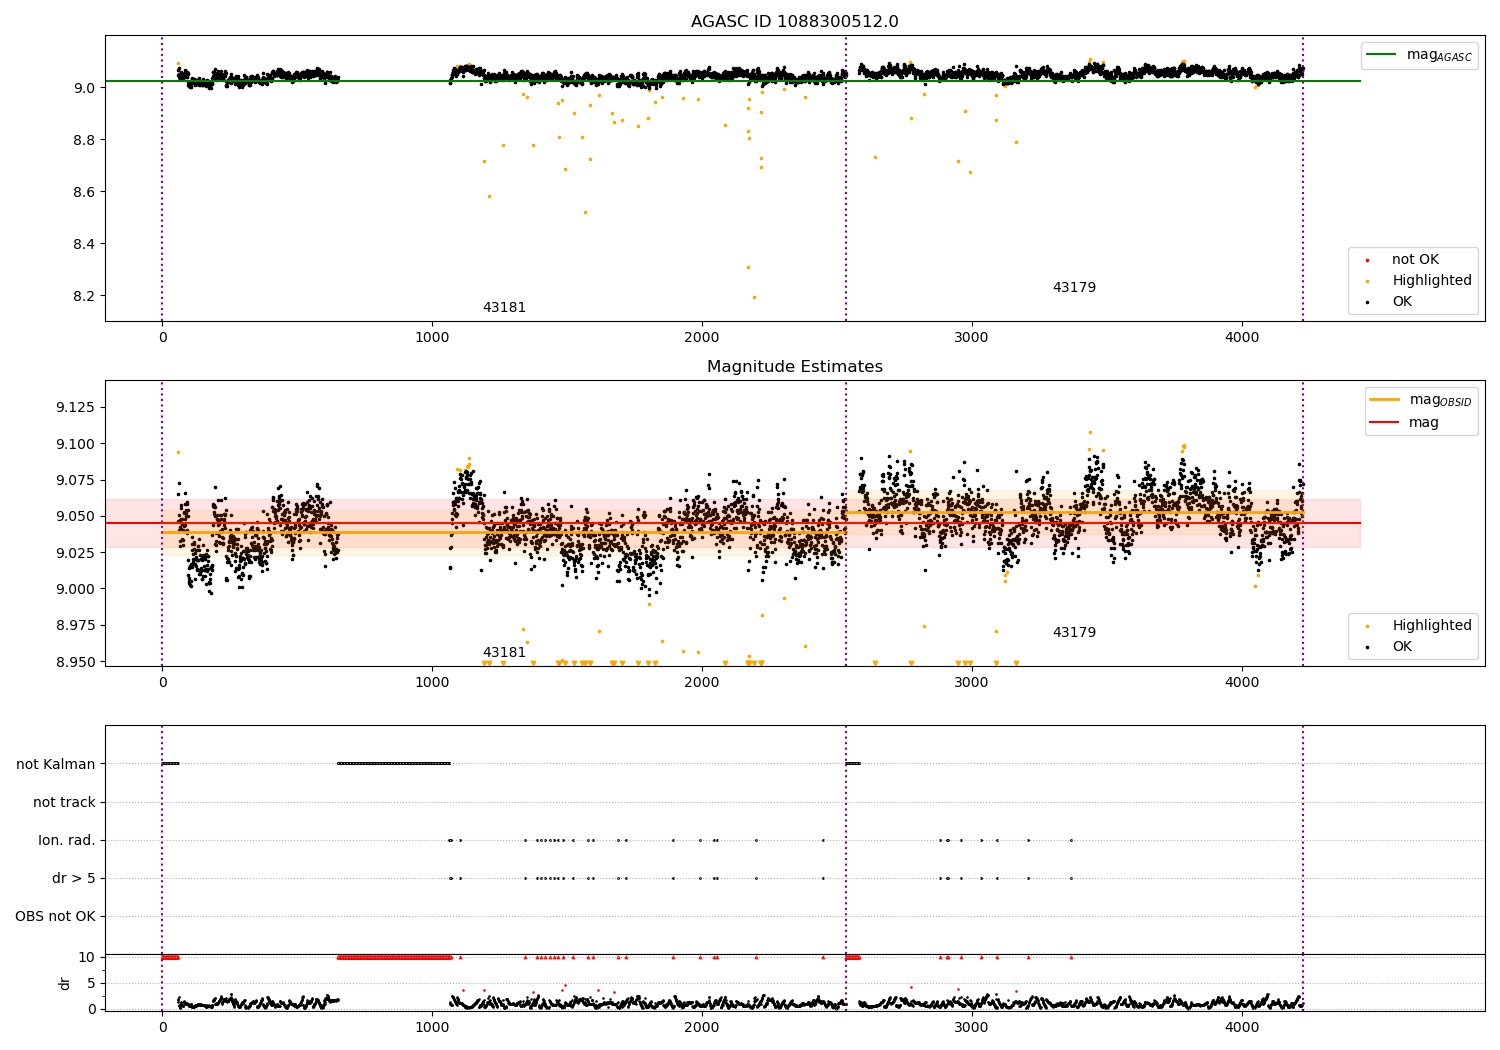Select the 'not OK' legend entry

pyautogui.click(x=1415, y=260)
